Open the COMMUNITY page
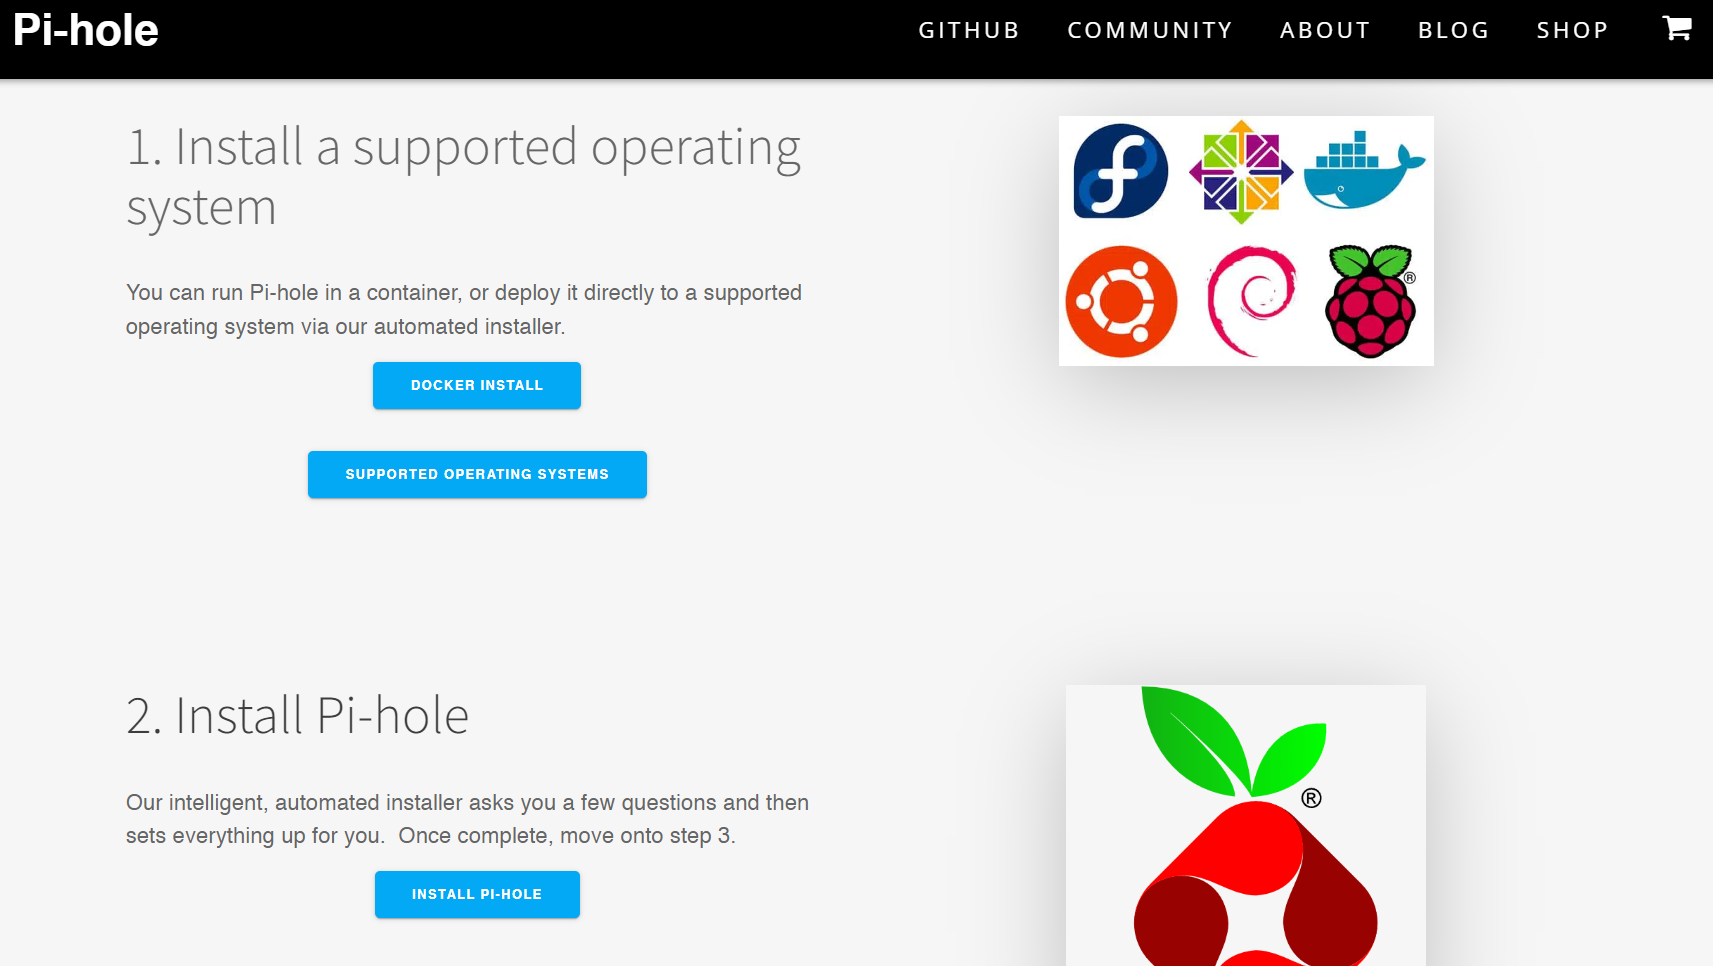Viewport: 1713px width, 966px height. [x=1150, y=29]
